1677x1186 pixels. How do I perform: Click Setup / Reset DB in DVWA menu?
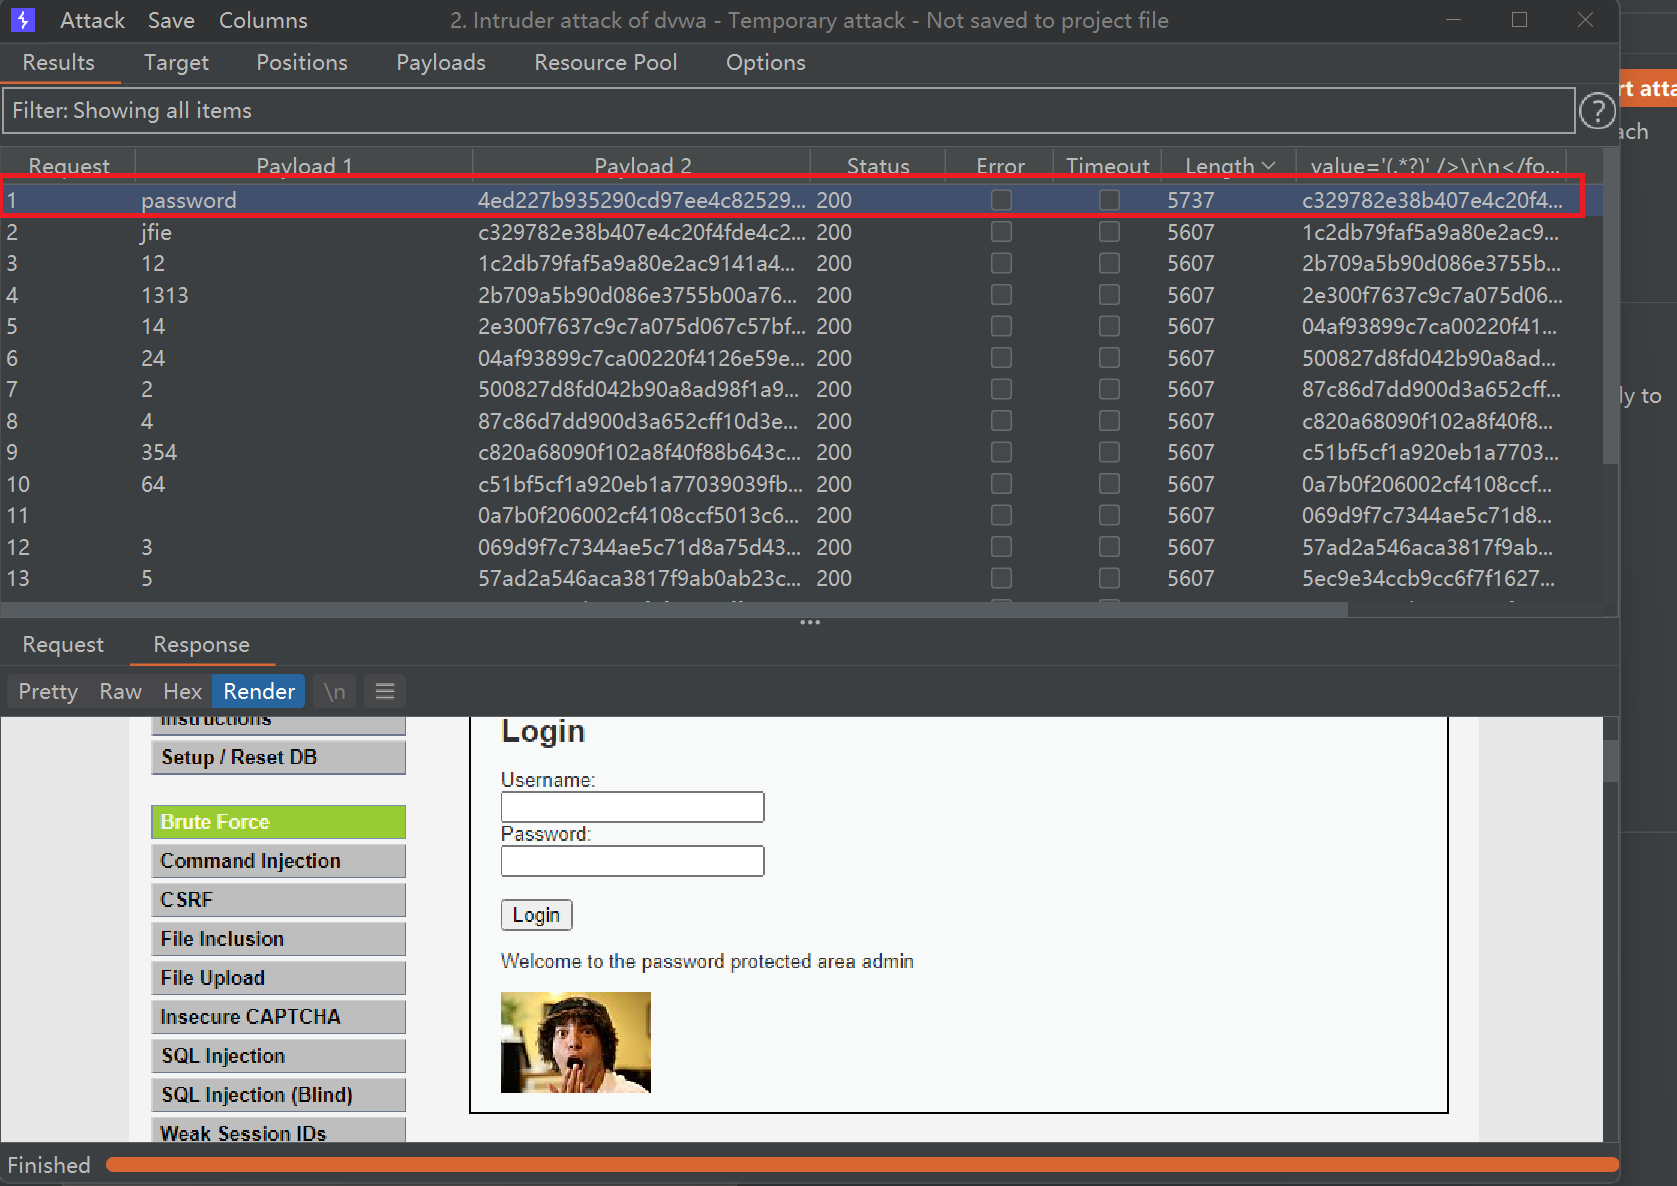(278, 757)
